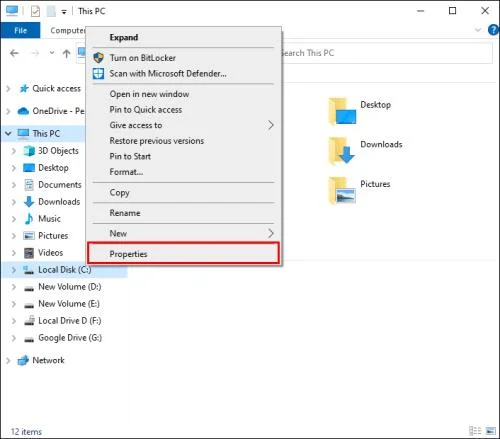Switch to large thumbnails view icon

(490, 431)
